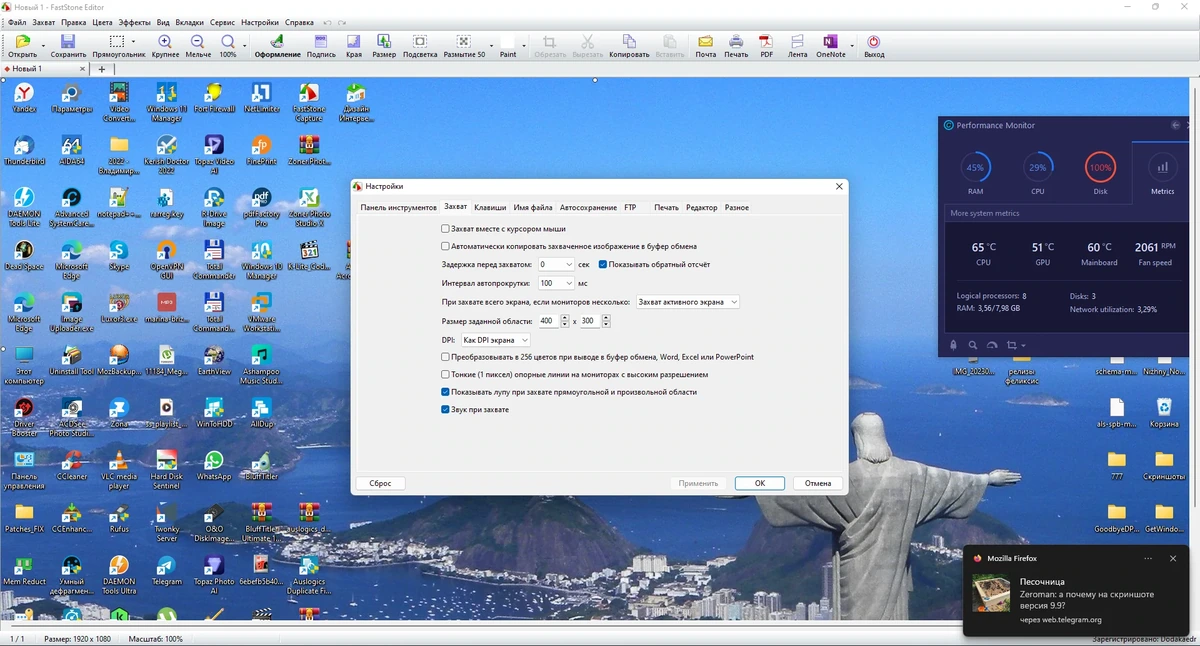Click the Сброс reset button
The image size is (1200, 646).
click(380, 483)
